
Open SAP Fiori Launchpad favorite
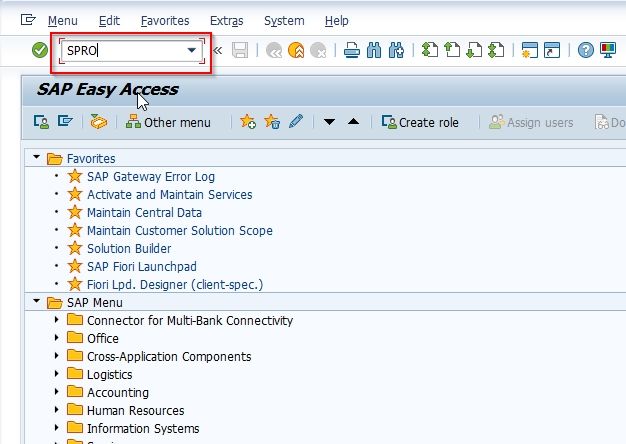tap(142, 266)
